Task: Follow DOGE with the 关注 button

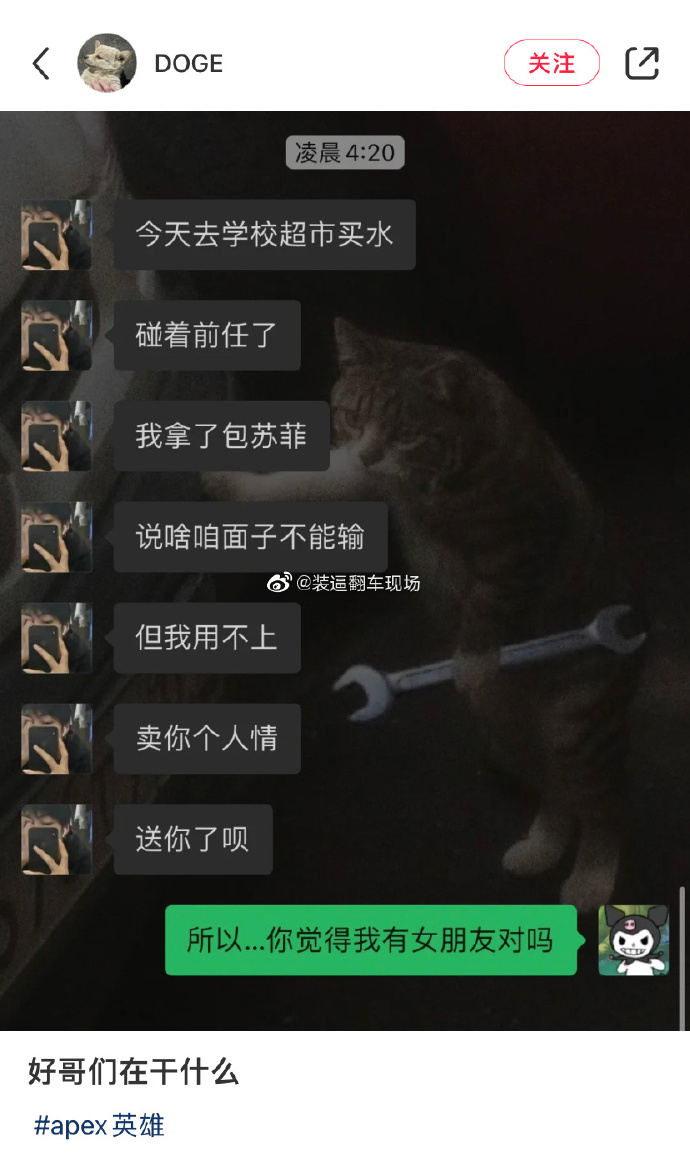Action: pos(551,63)
